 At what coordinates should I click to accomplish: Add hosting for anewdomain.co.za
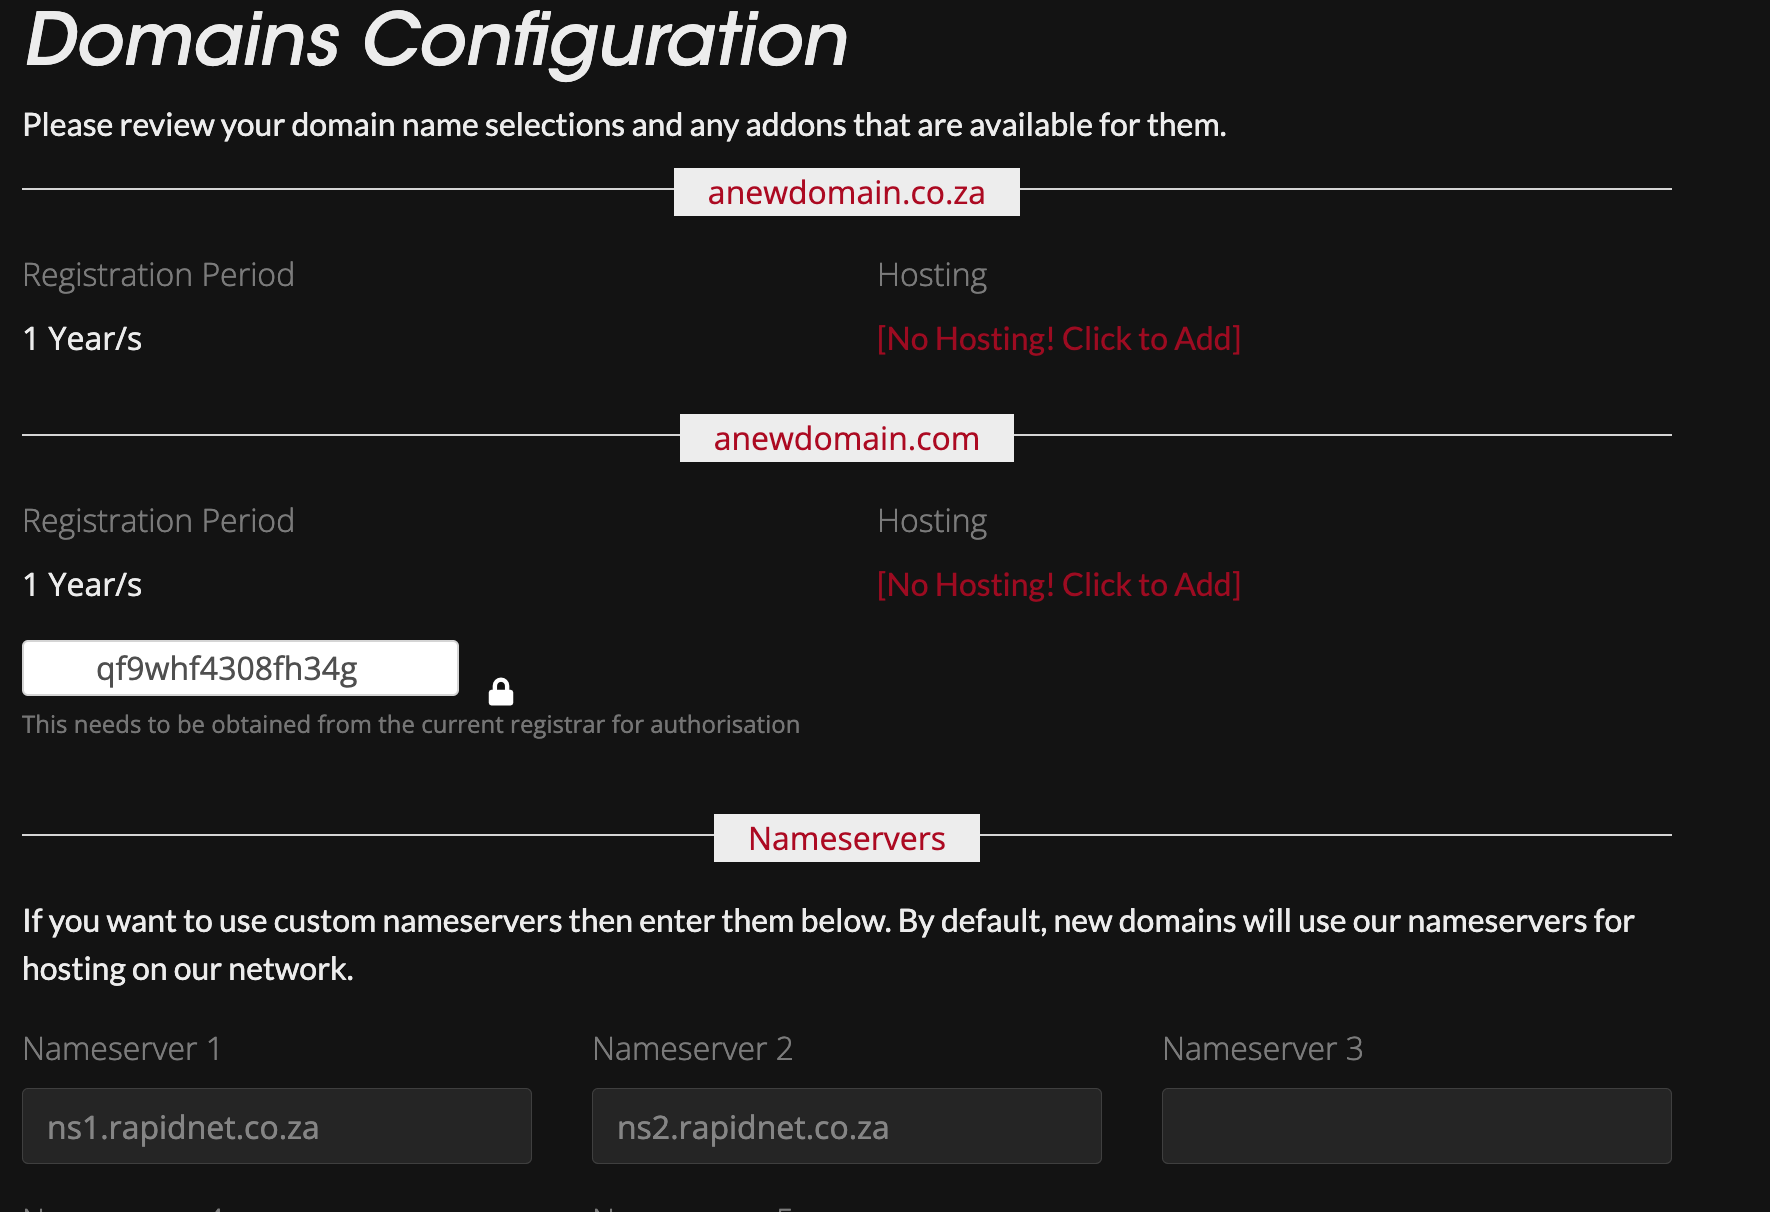tap(1058, 339)
